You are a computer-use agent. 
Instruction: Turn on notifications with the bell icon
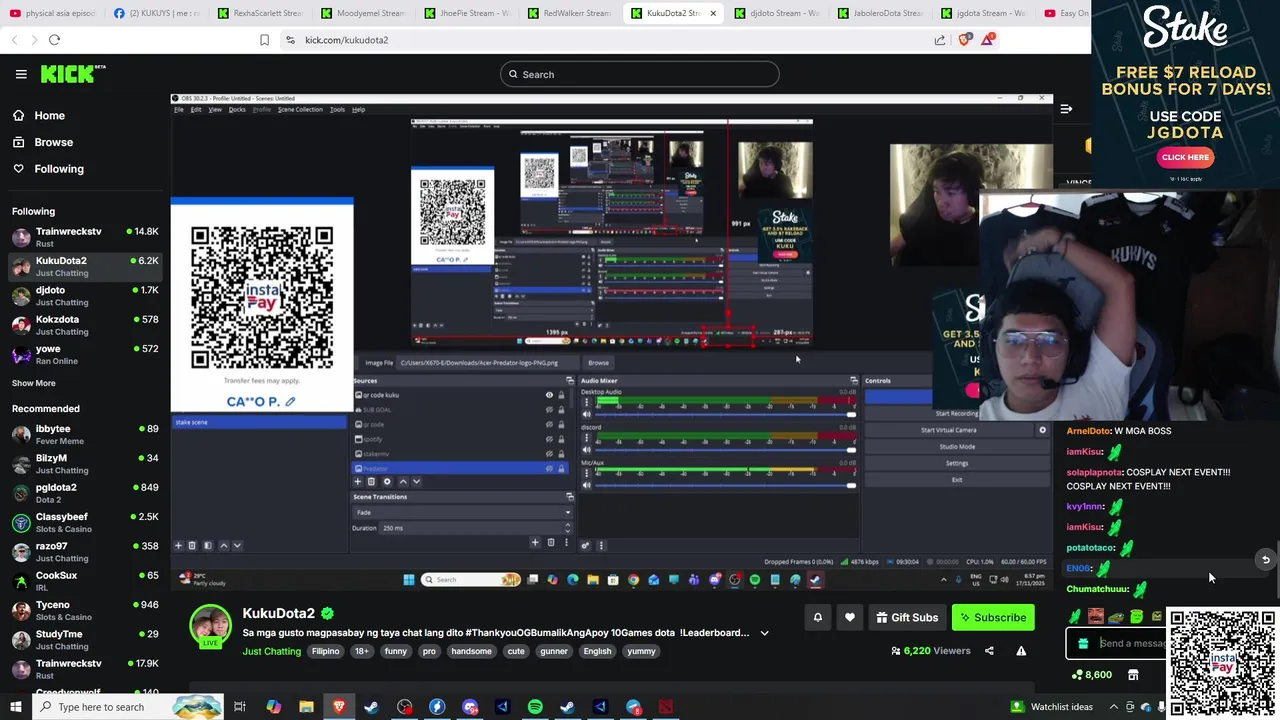click(817, 618)
